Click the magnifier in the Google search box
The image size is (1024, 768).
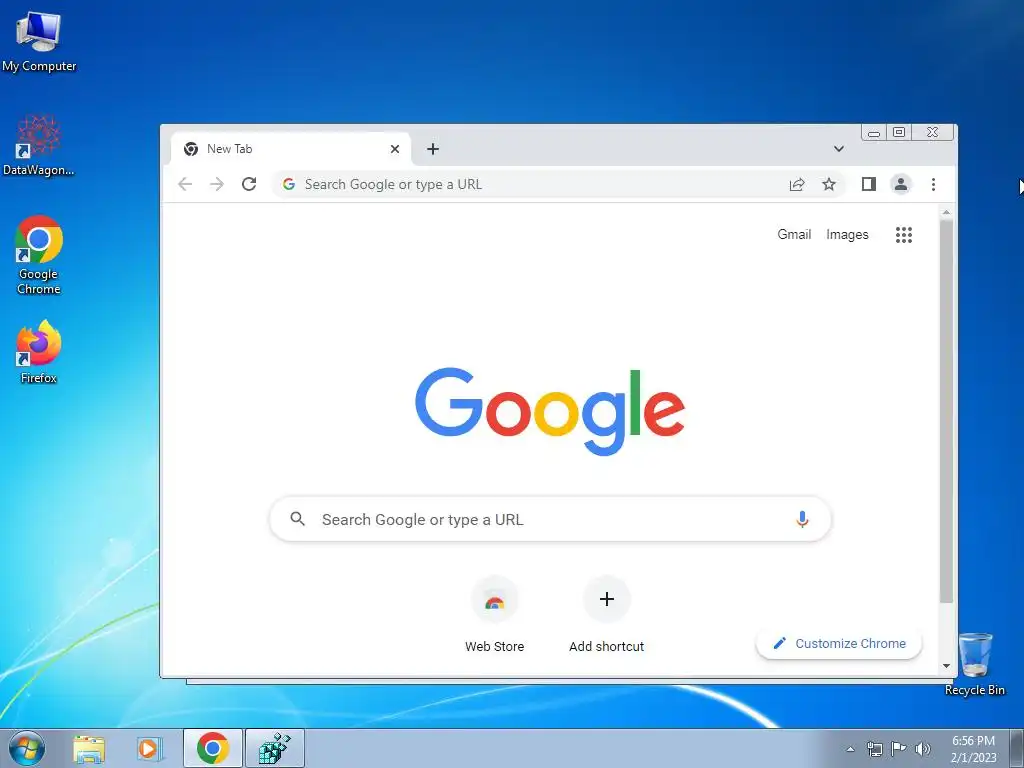coord(298,519)
